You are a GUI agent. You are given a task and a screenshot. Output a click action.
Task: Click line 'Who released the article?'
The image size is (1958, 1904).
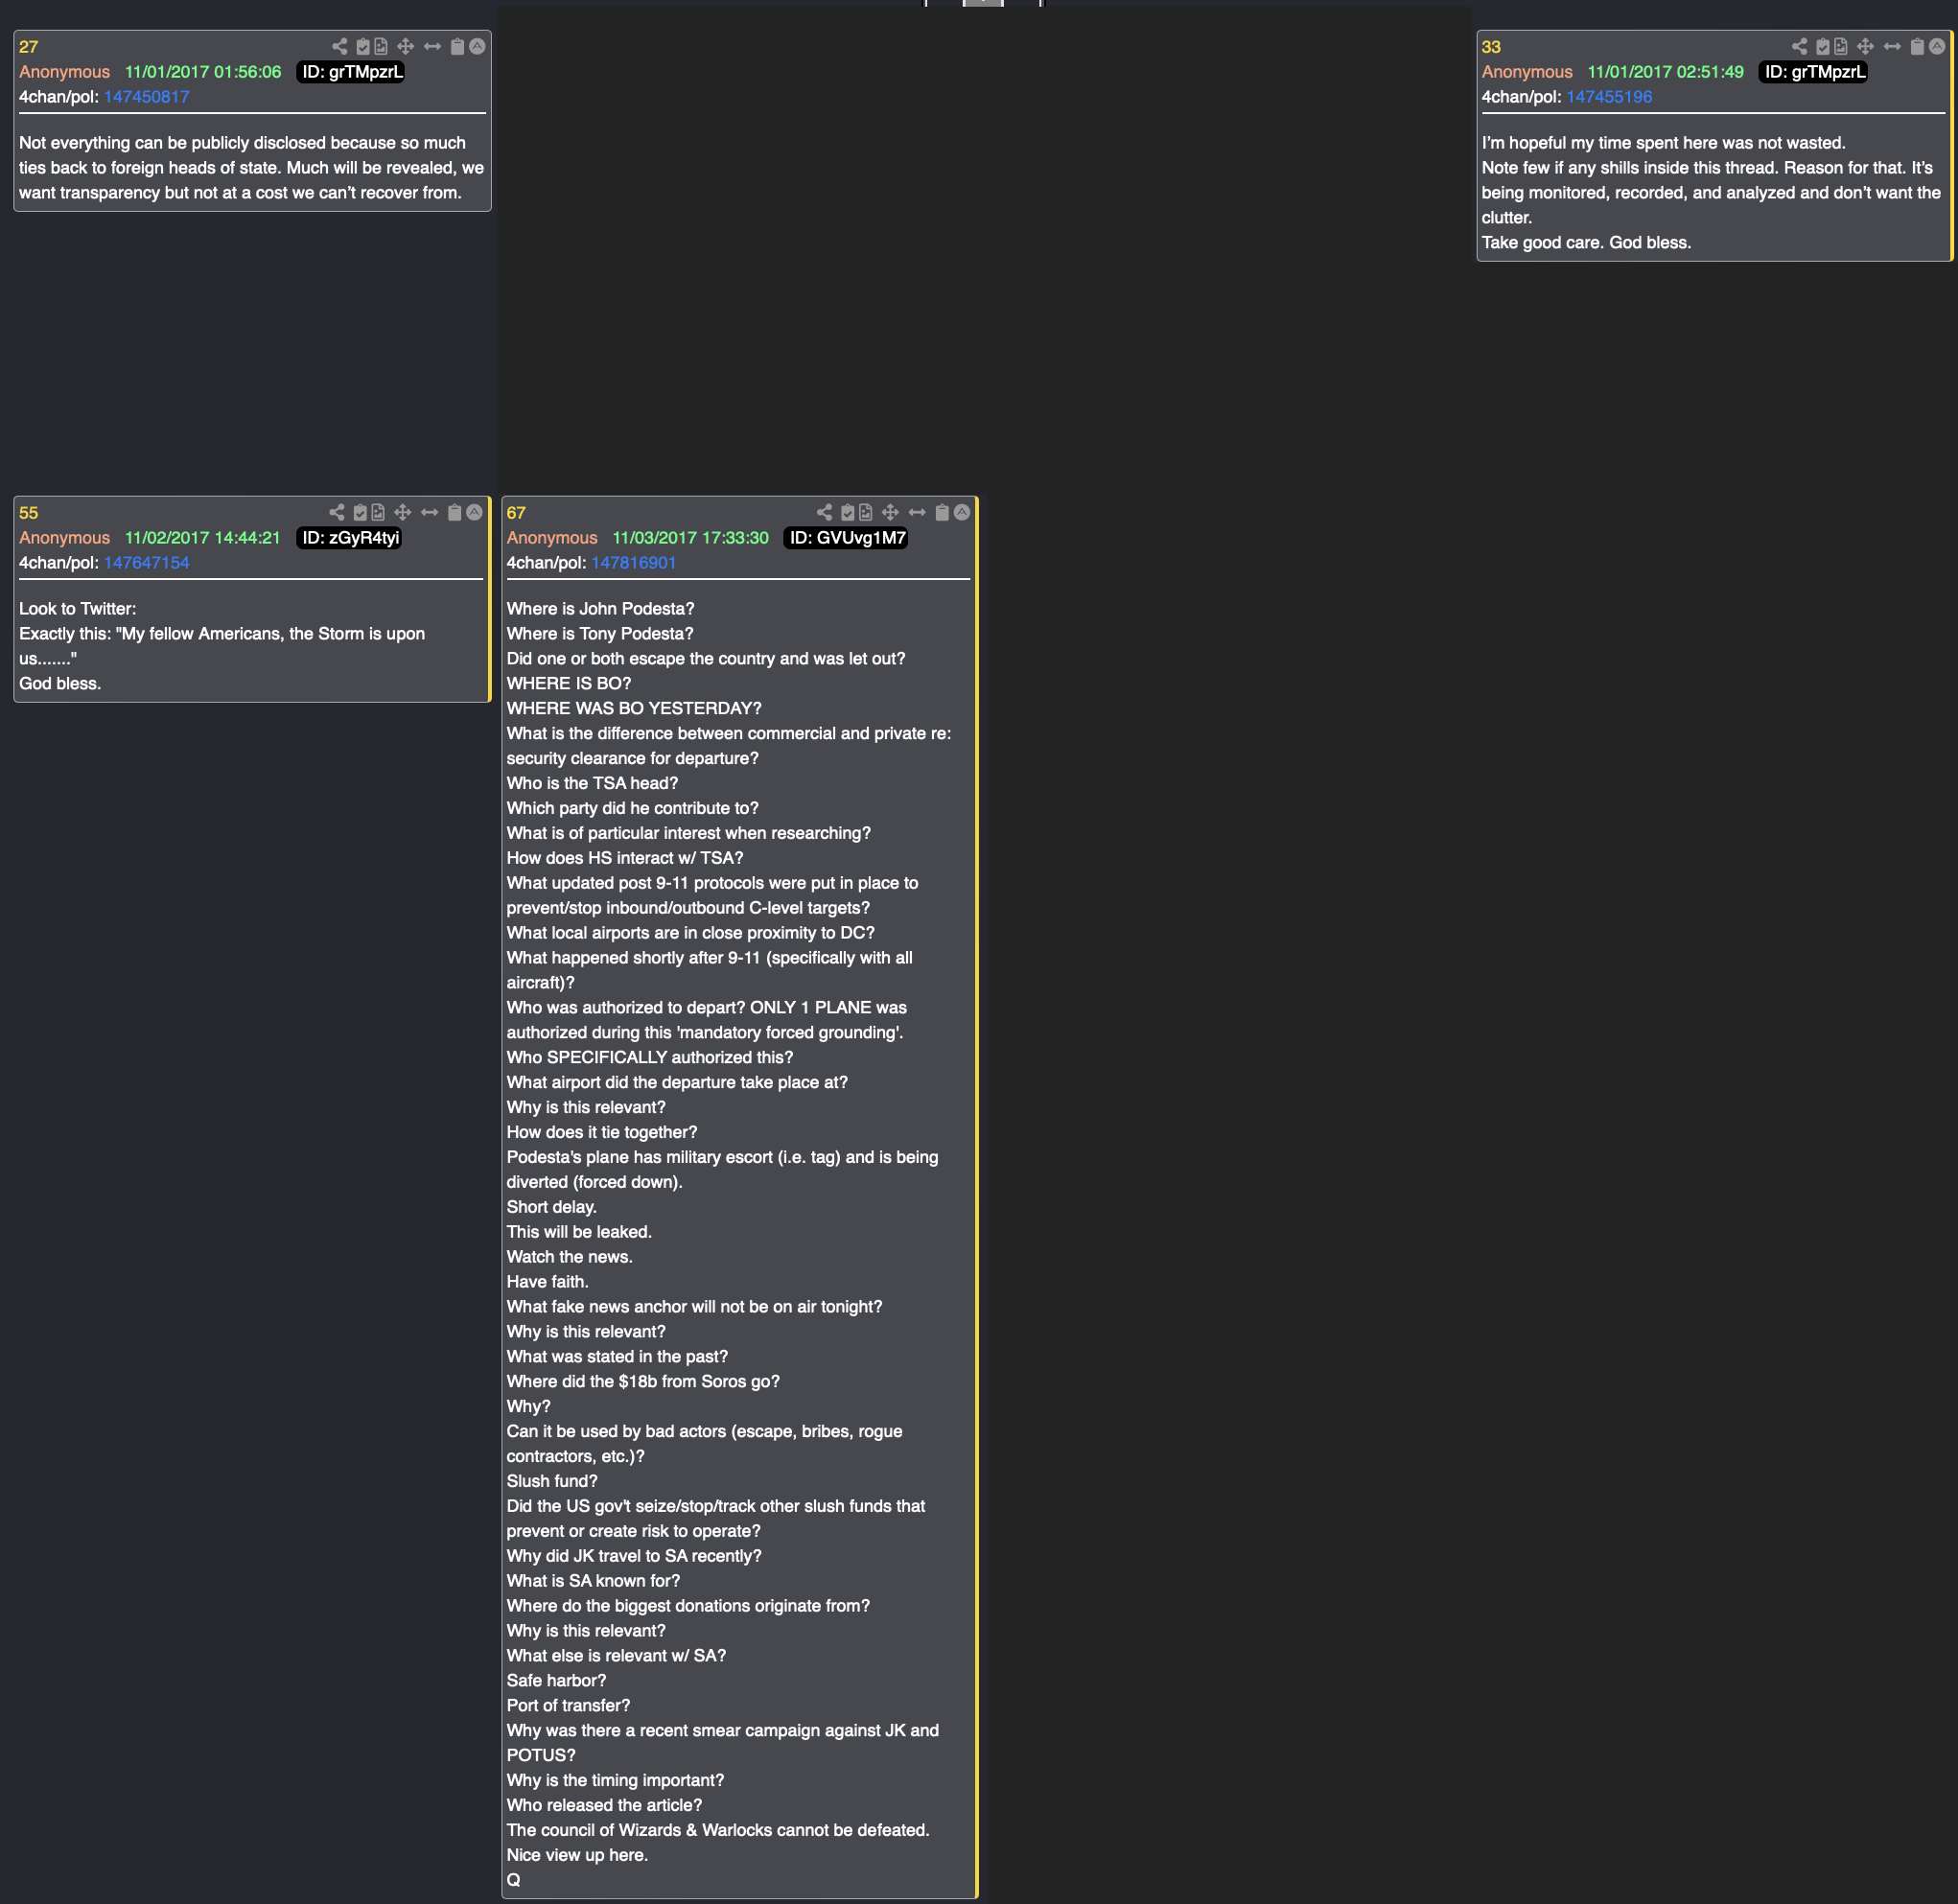(x=604, y=1806)
